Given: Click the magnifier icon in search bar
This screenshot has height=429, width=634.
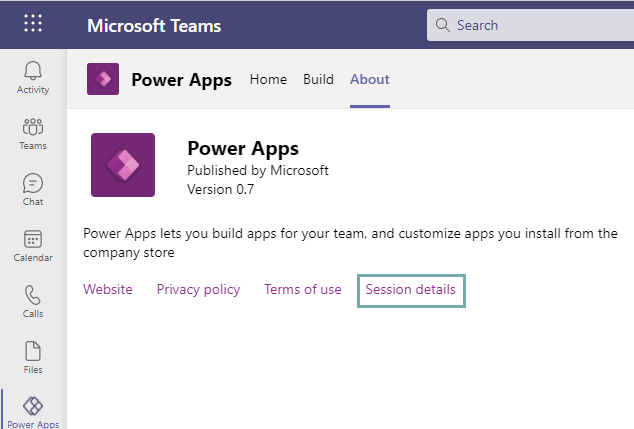Looking at the screenshot, I should pos(442,25).
